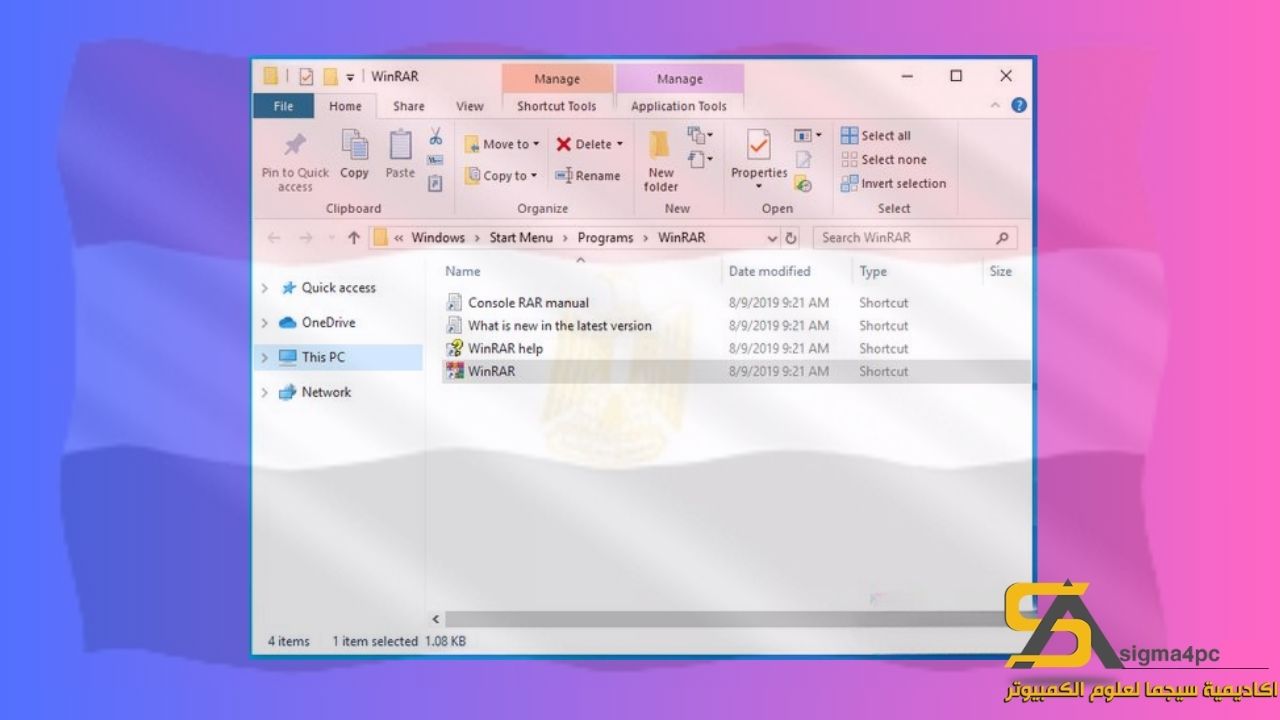The height and width of the screenshot is (720, 1280).
Task: Open the Customize Quick Access Toolbar dropdown
Action: [x=350, y=78]
